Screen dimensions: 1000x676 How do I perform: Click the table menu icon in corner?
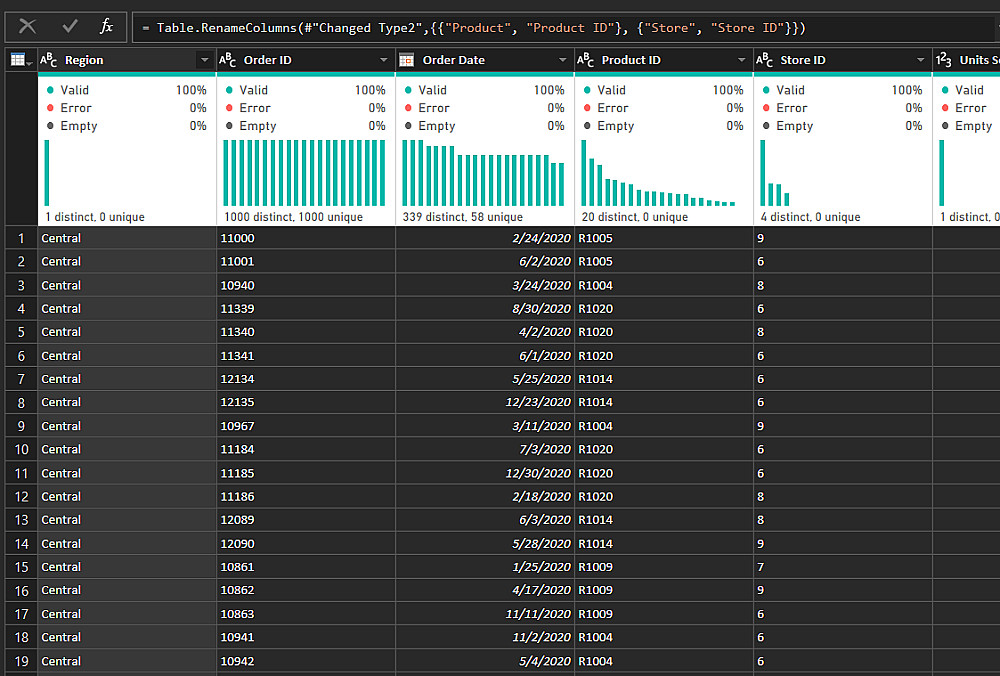[x=20, y=60]
